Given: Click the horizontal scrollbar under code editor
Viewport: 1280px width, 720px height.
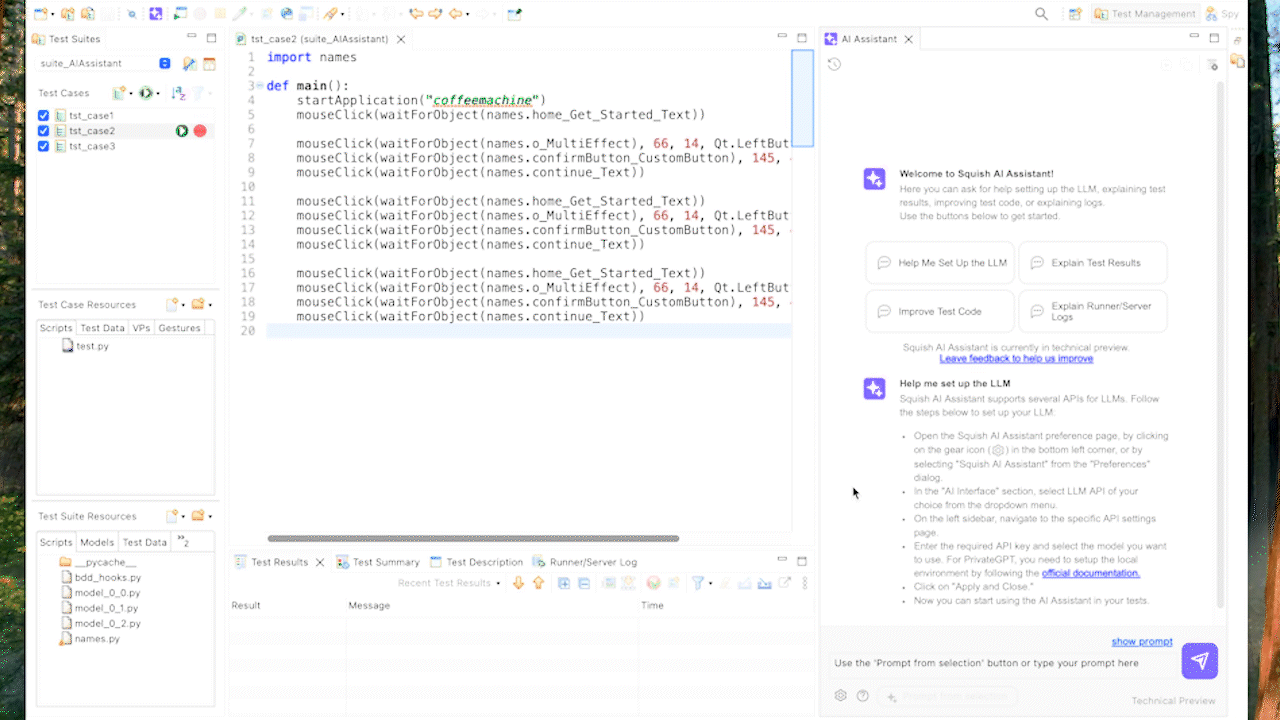Looking at the screenshot, I should pos(473,538).
